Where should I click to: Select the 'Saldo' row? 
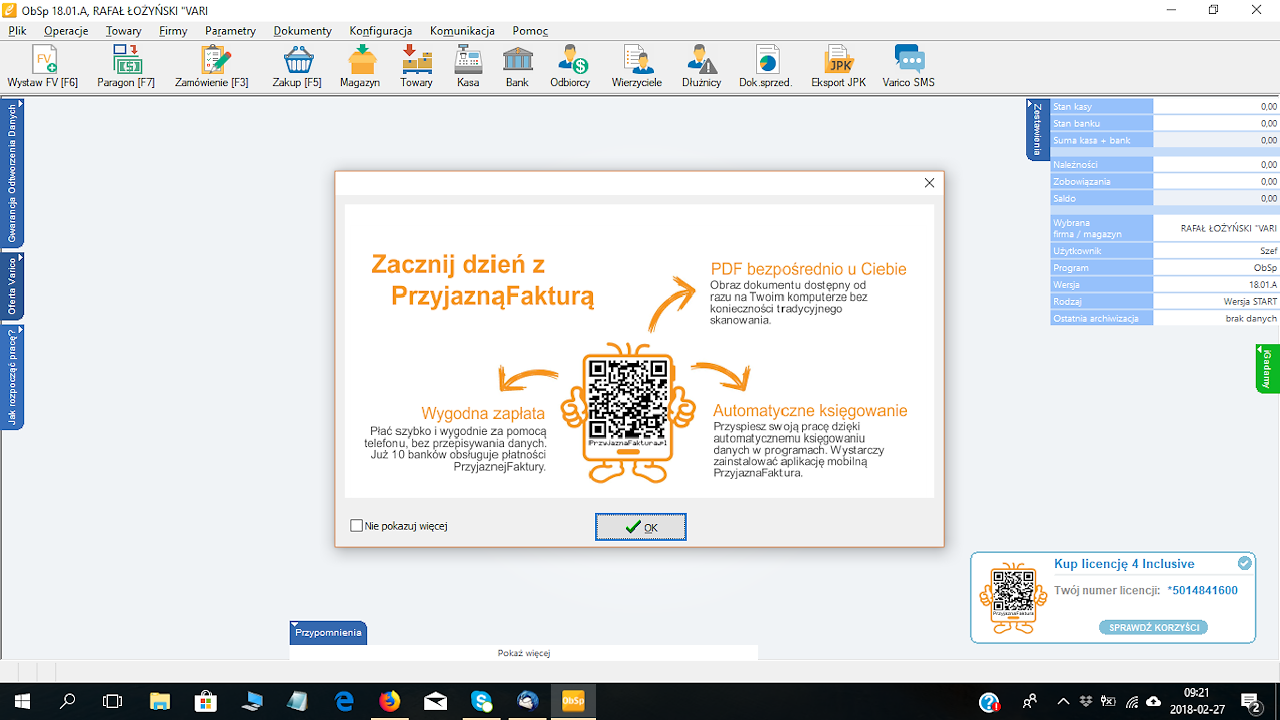tap(1165, 198)
